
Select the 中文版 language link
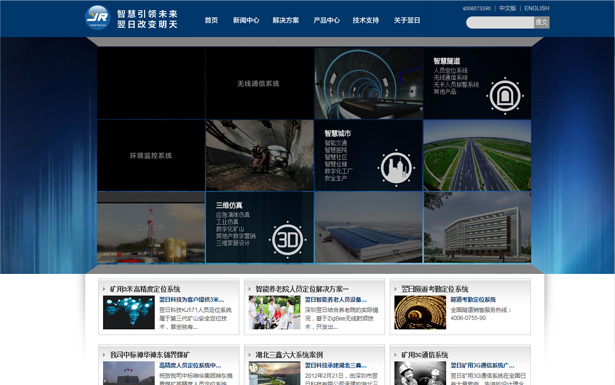click(x=508, y=8)
